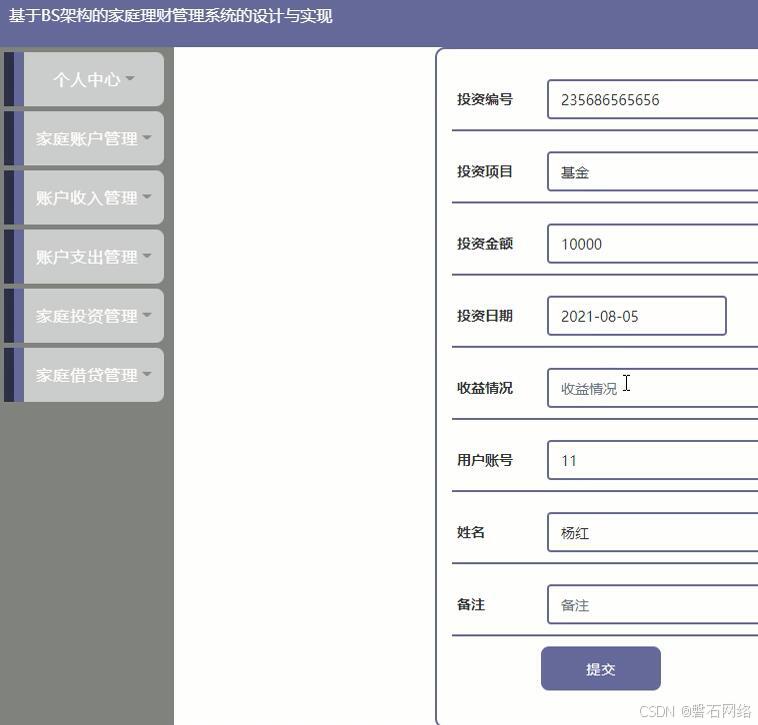Click the empty 备注 input field
758x725 pixels.
(653, 605)
